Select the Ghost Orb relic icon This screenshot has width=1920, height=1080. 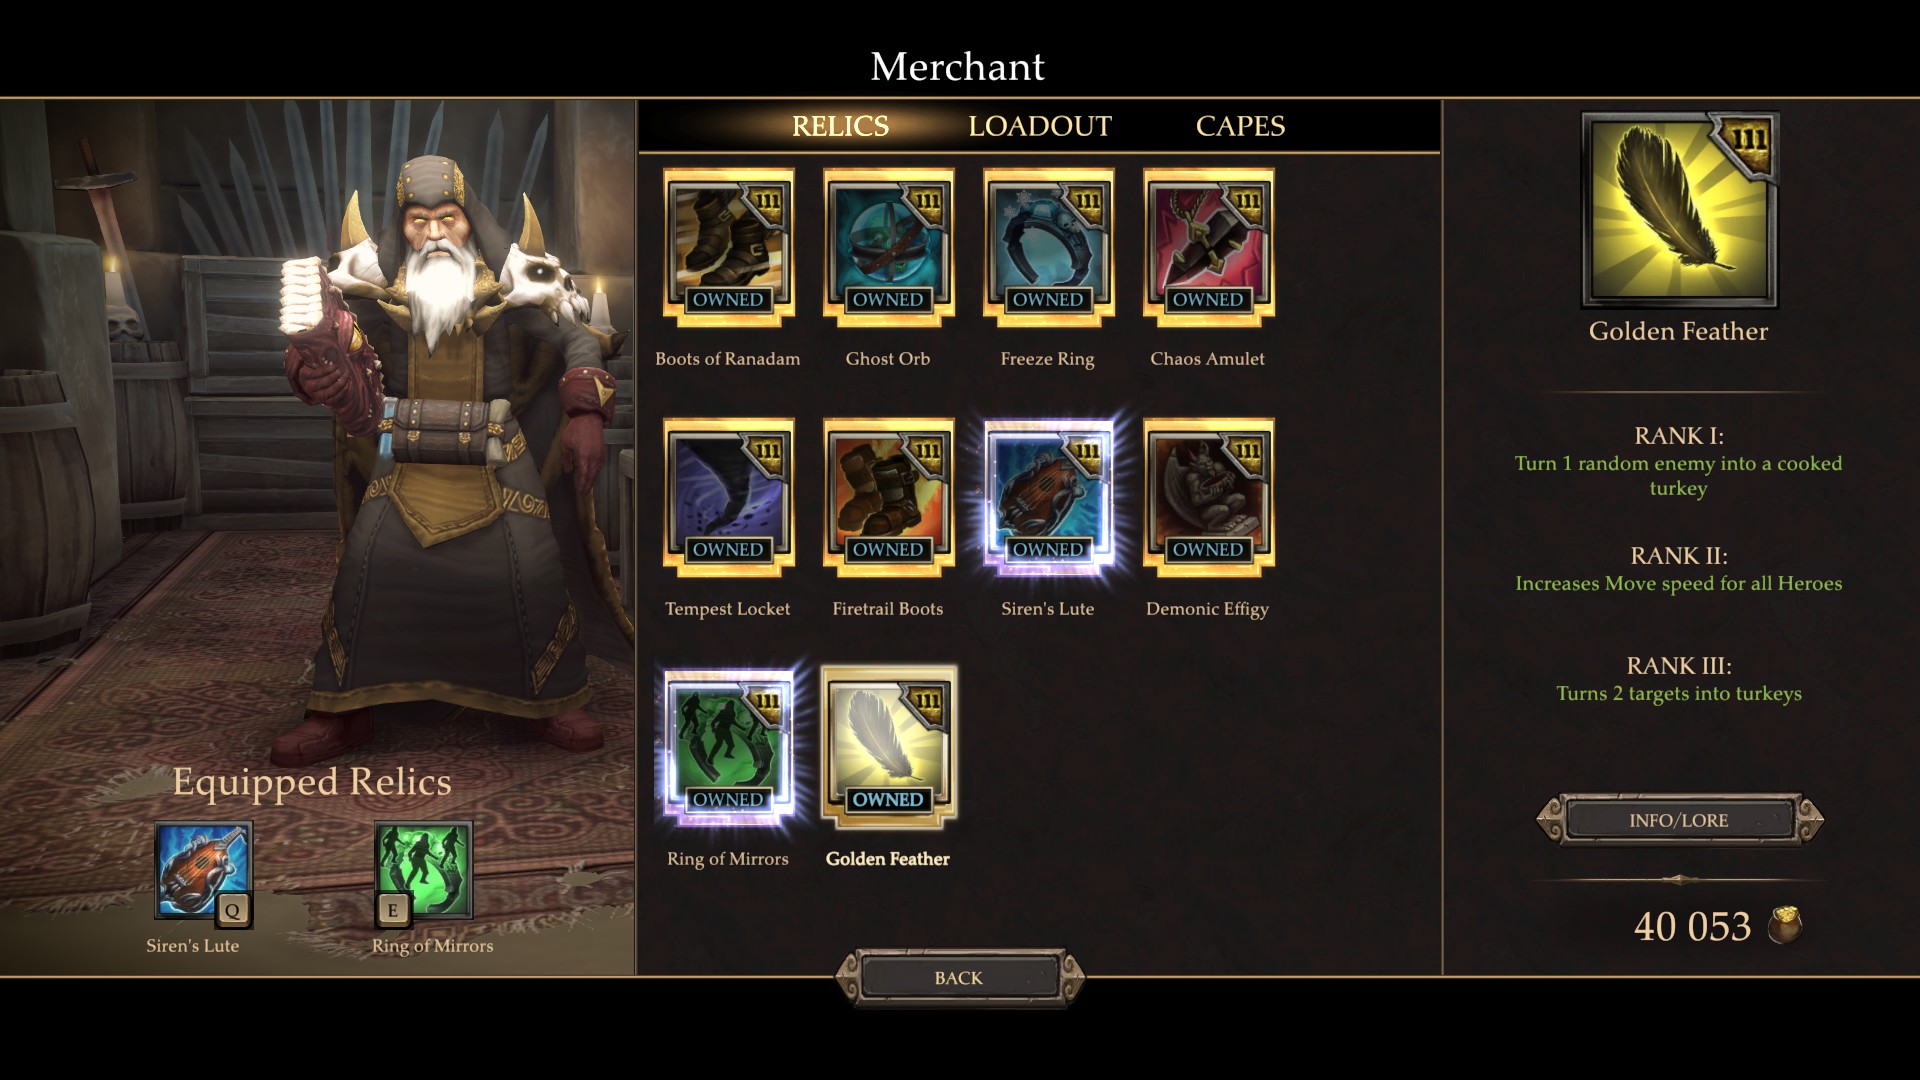click(888, 247)
